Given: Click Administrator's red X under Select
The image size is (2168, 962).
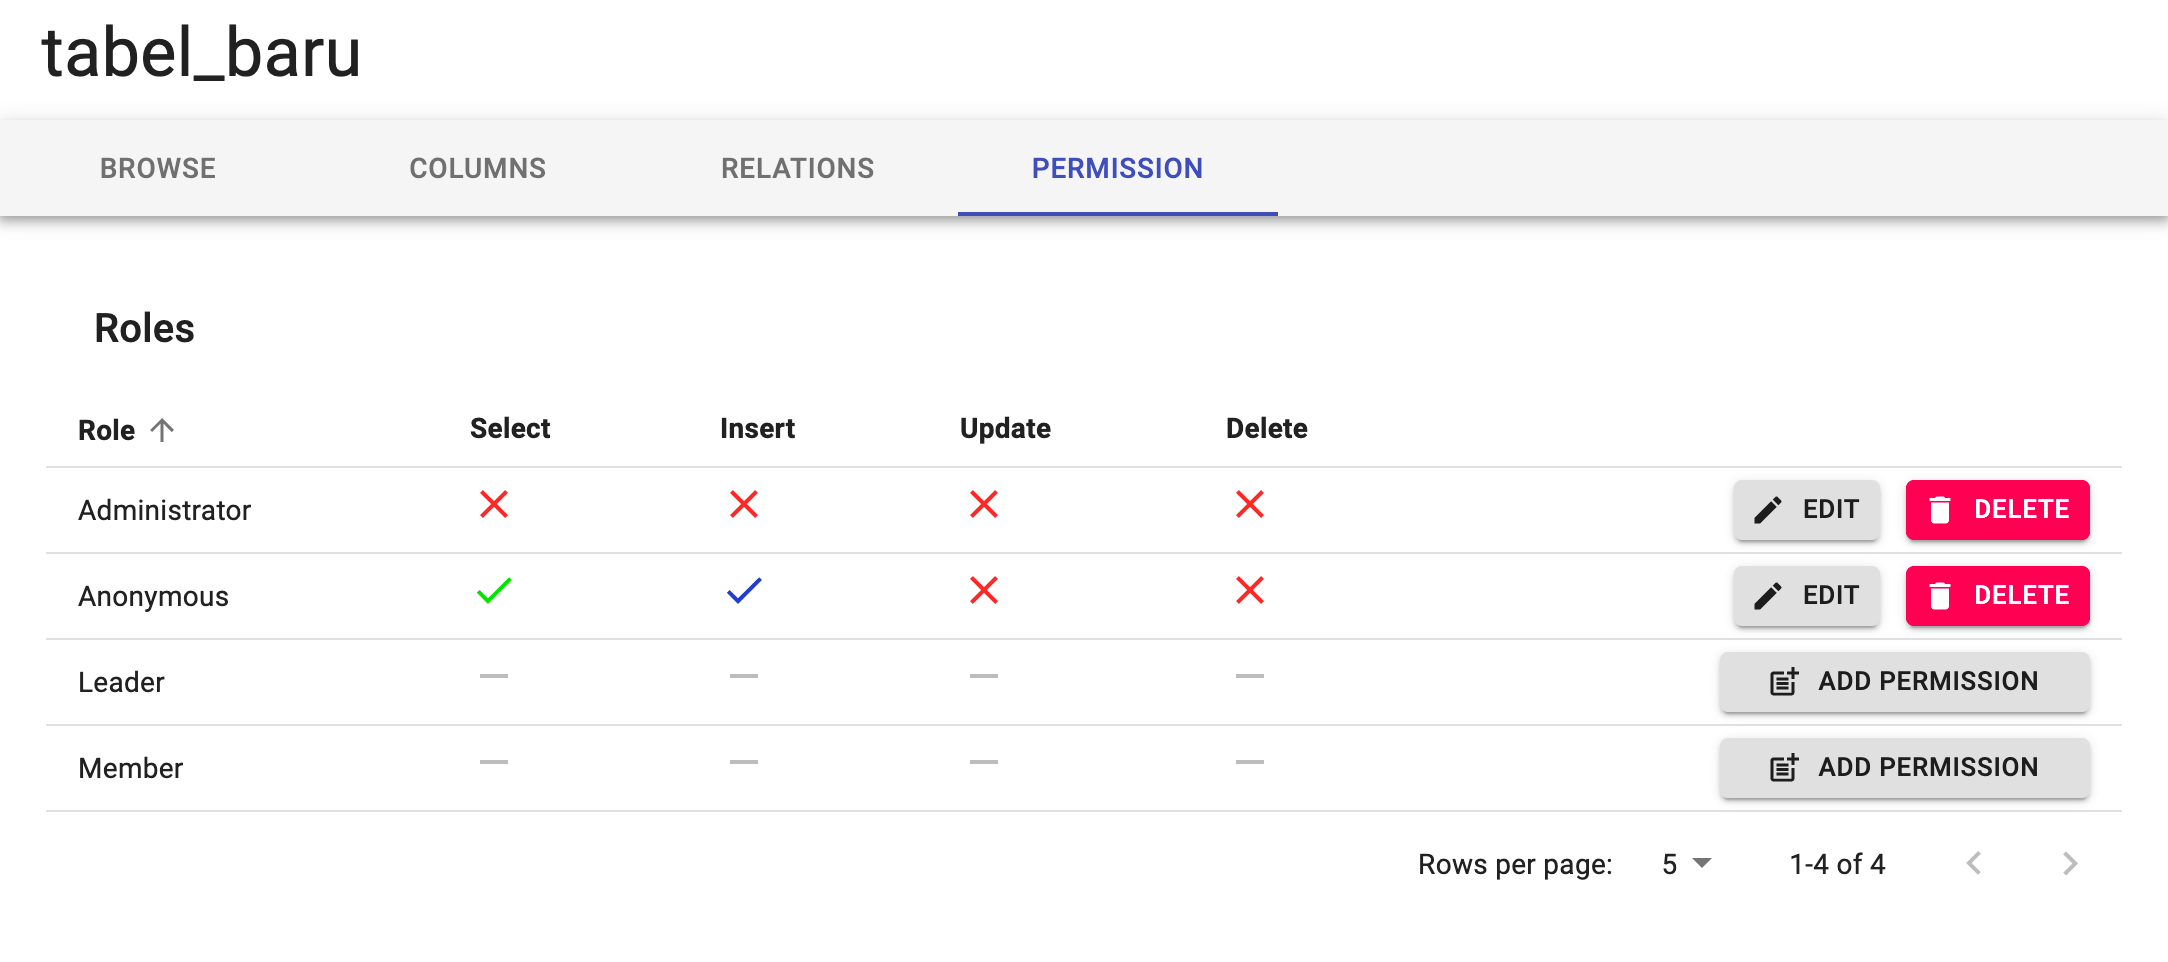Looking at the screenshot, I should (x=494, y=504).
